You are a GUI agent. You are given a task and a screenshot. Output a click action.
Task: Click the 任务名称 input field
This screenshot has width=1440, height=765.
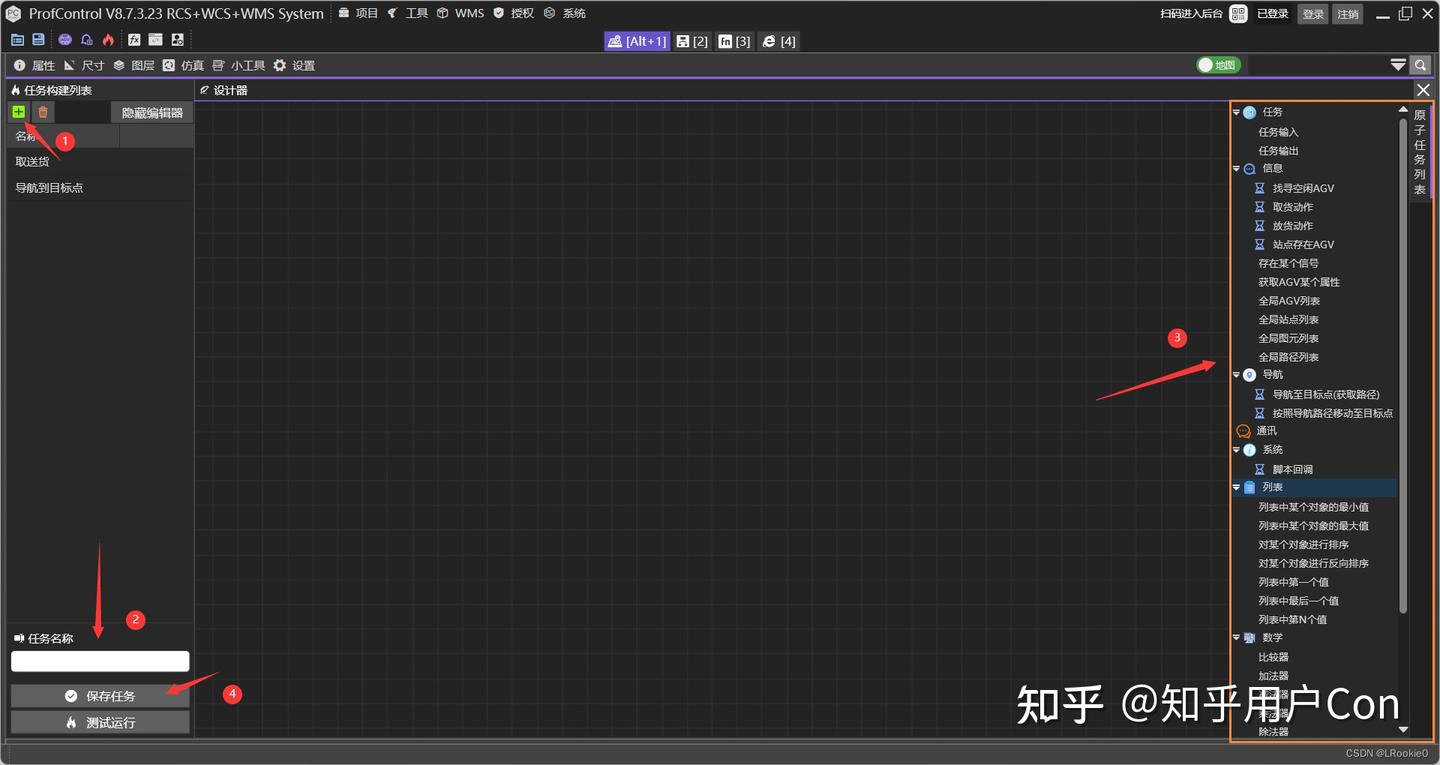pos(100,661)
